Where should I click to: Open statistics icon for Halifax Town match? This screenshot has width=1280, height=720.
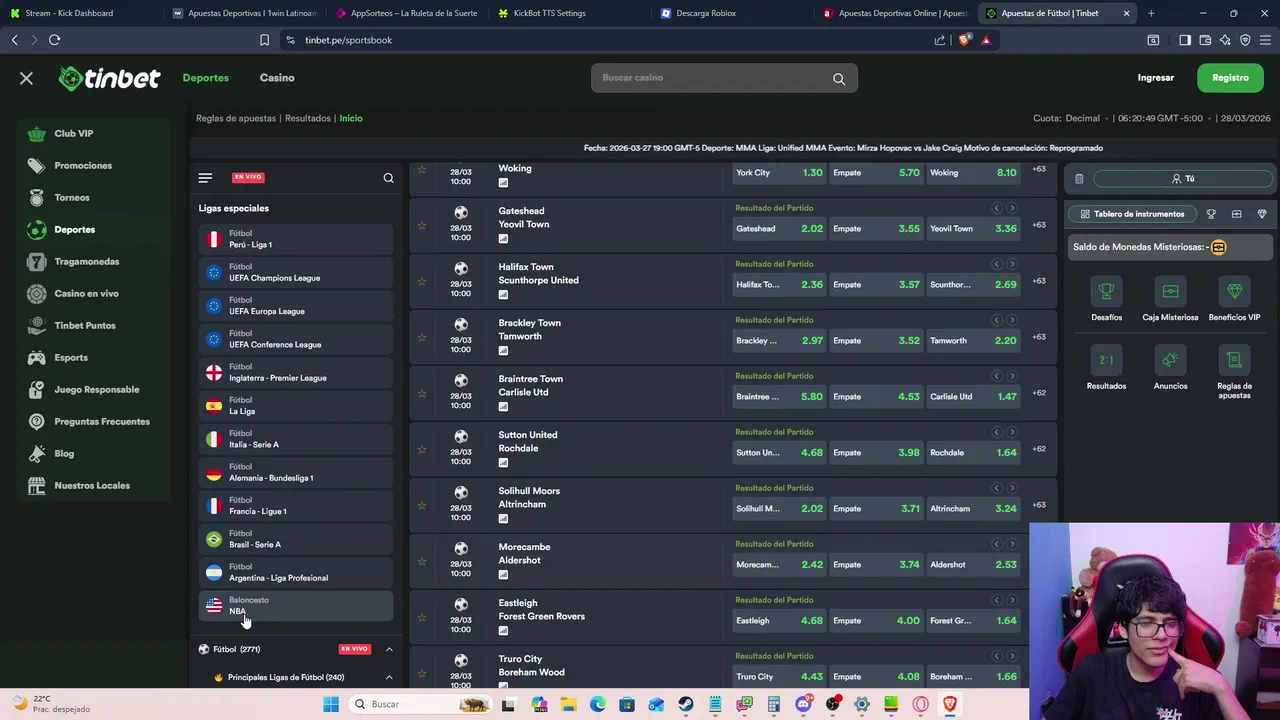503,295
